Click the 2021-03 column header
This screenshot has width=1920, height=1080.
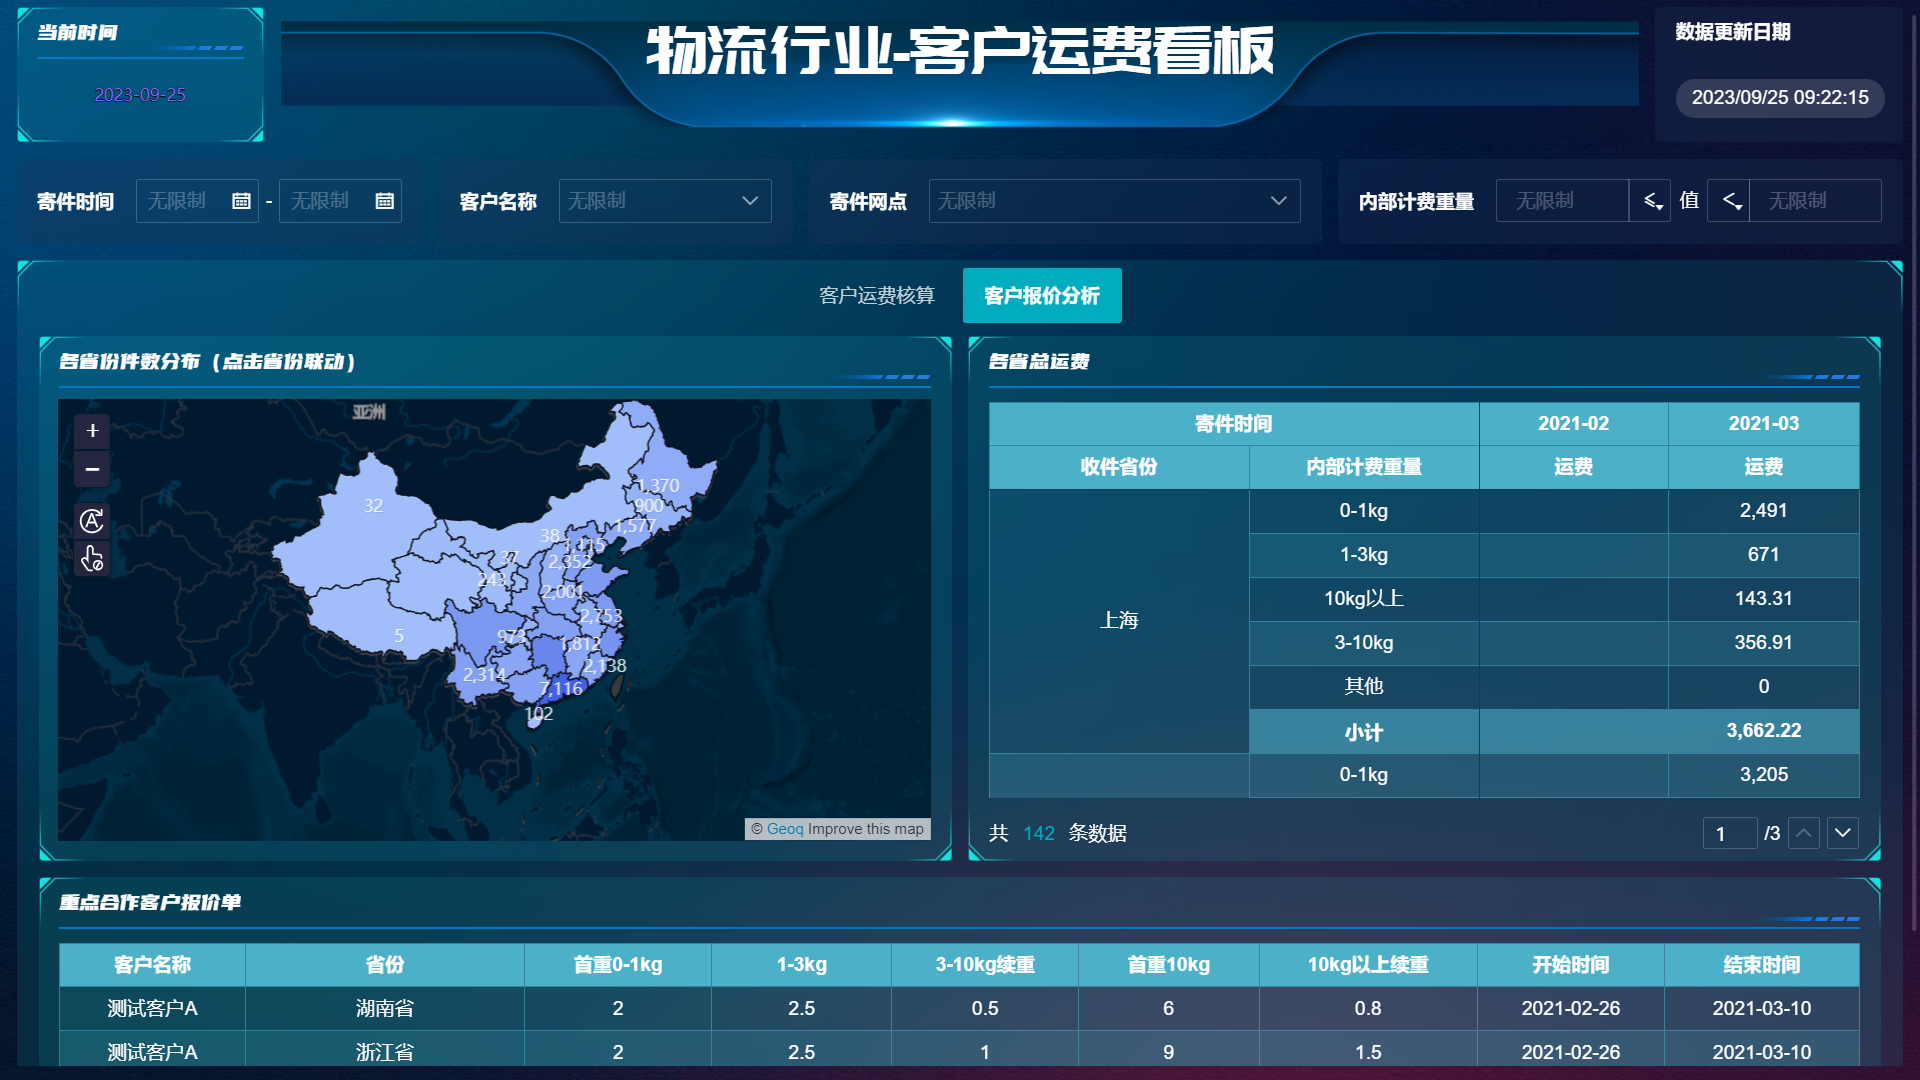pyautogui.click(x=1764, y=424)
